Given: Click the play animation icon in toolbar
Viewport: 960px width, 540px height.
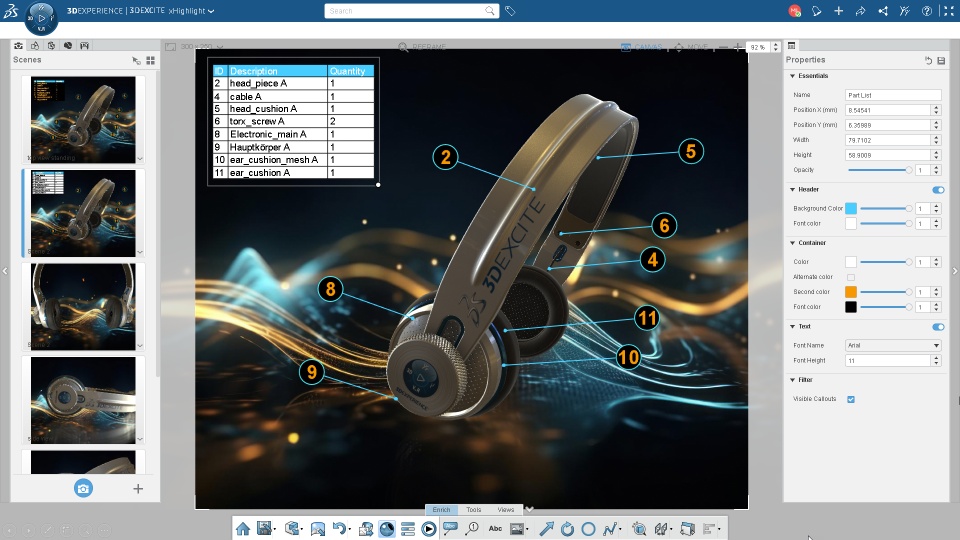Looking at the screenshot, I should coord(429,529).
